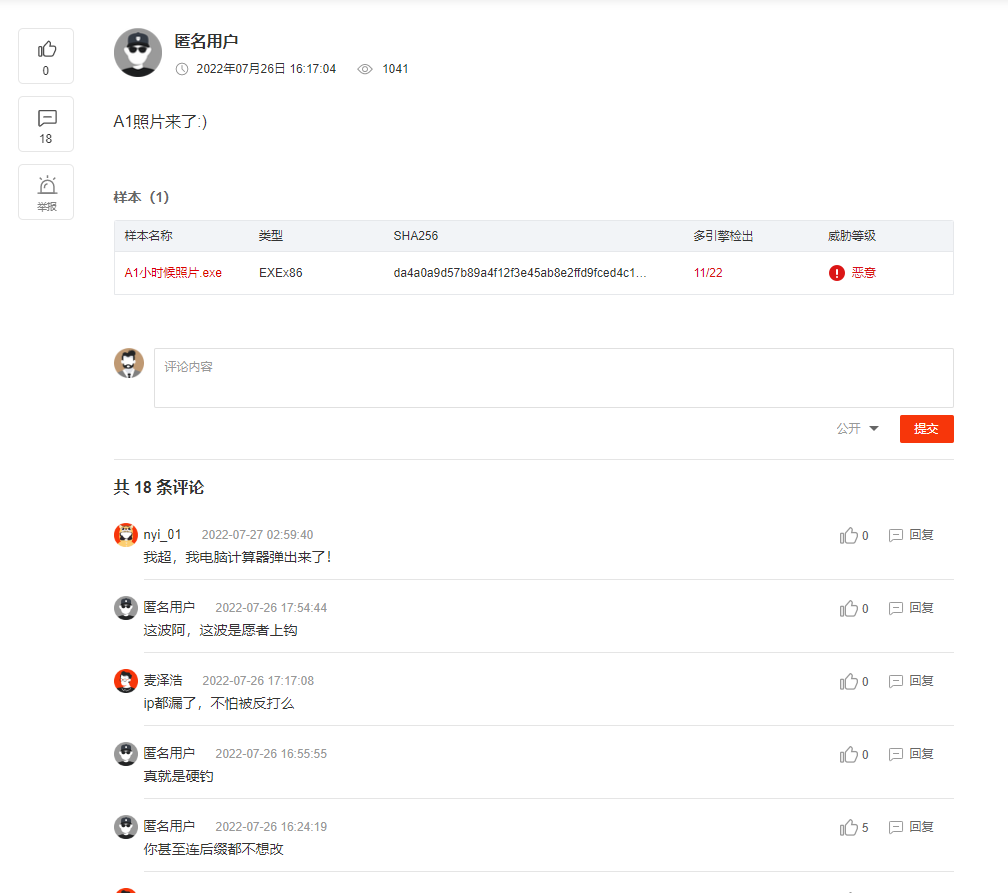Submit the comment with 提交 button
Viewport: 1008px width, 893px height.
[926, 429]
